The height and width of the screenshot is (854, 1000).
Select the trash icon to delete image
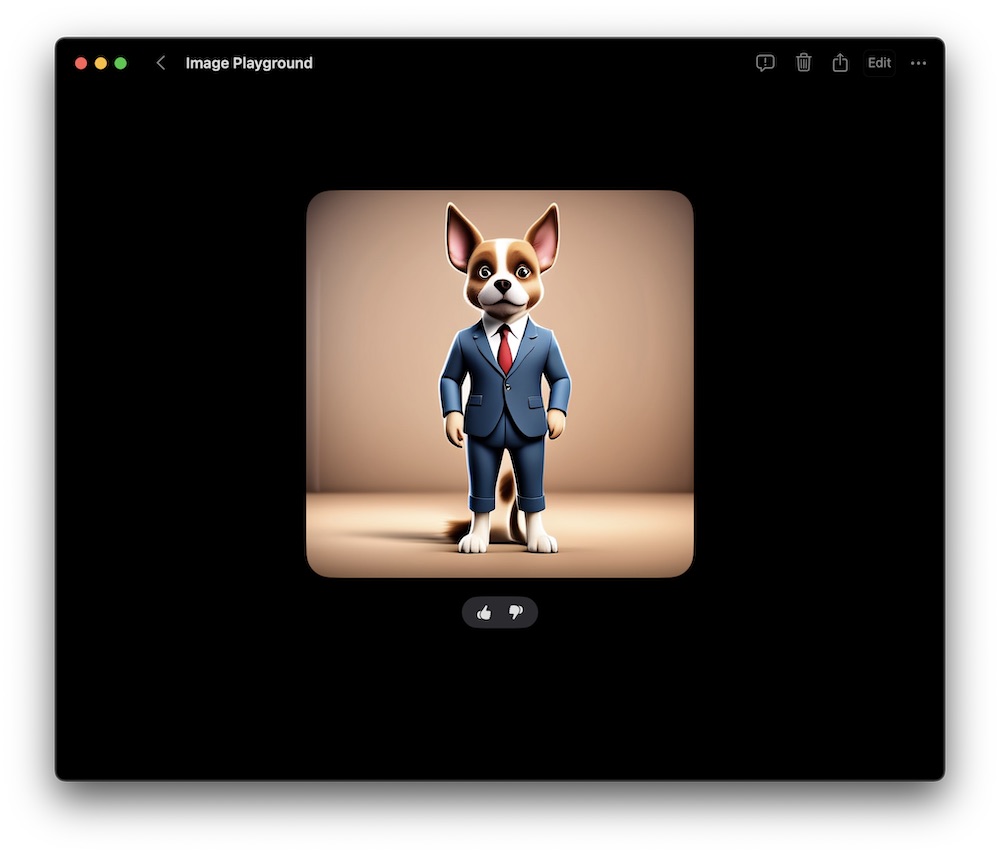803,62
